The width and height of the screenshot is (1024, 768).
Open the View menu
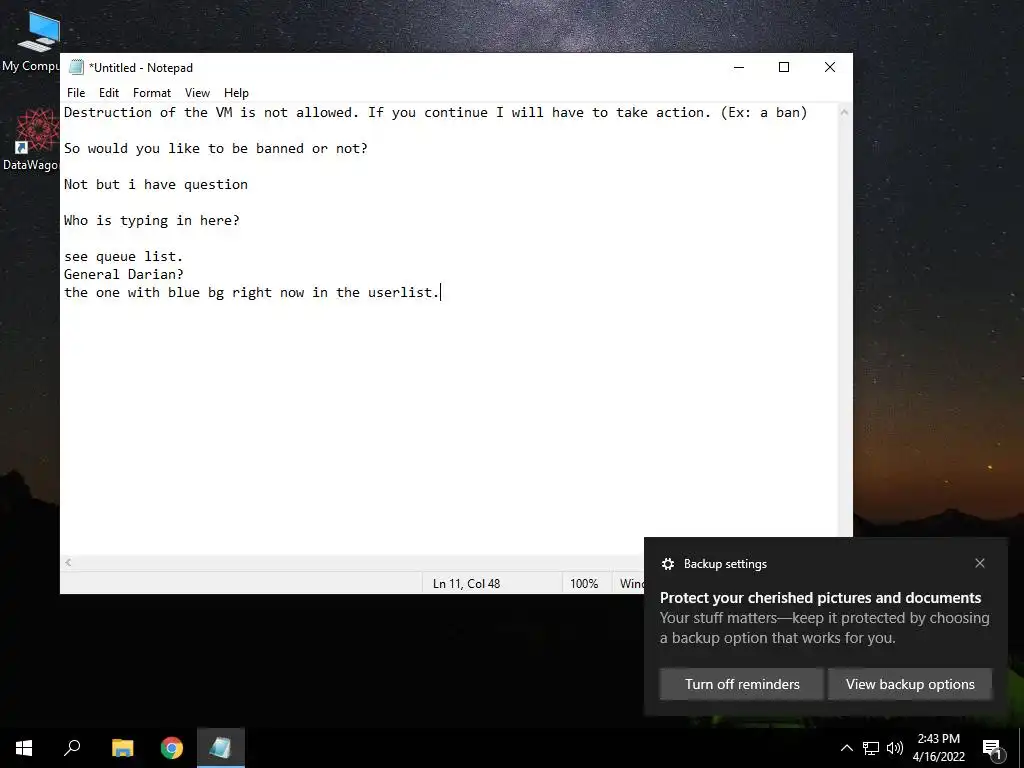click(x=197, y=93)
